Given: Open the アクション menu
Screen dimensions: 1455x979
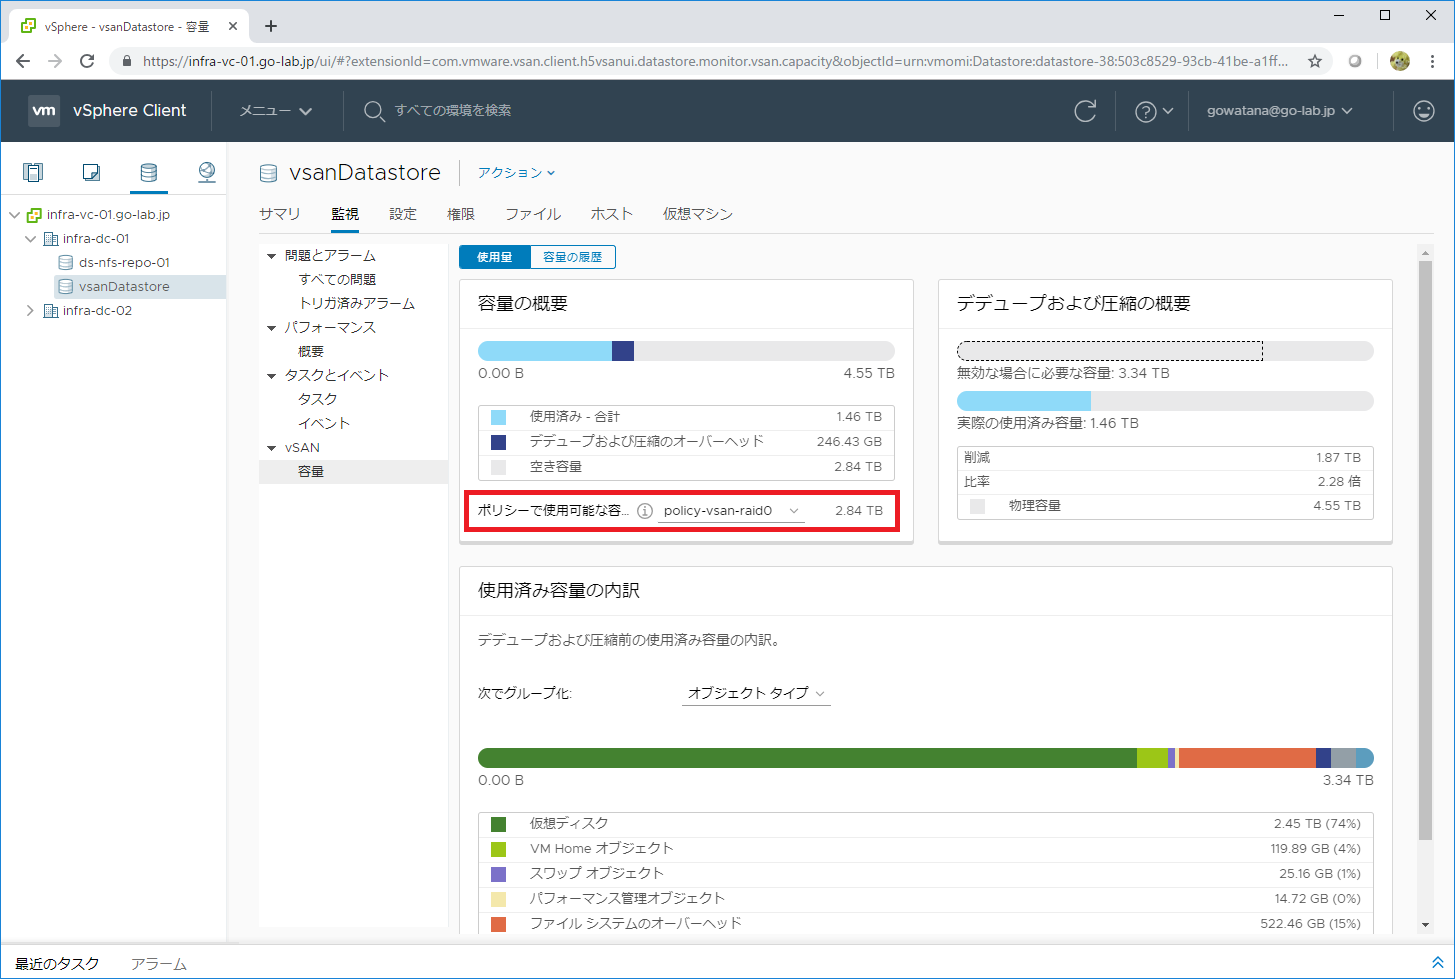Looking at the screenshot, I should (x=515, y=173).
